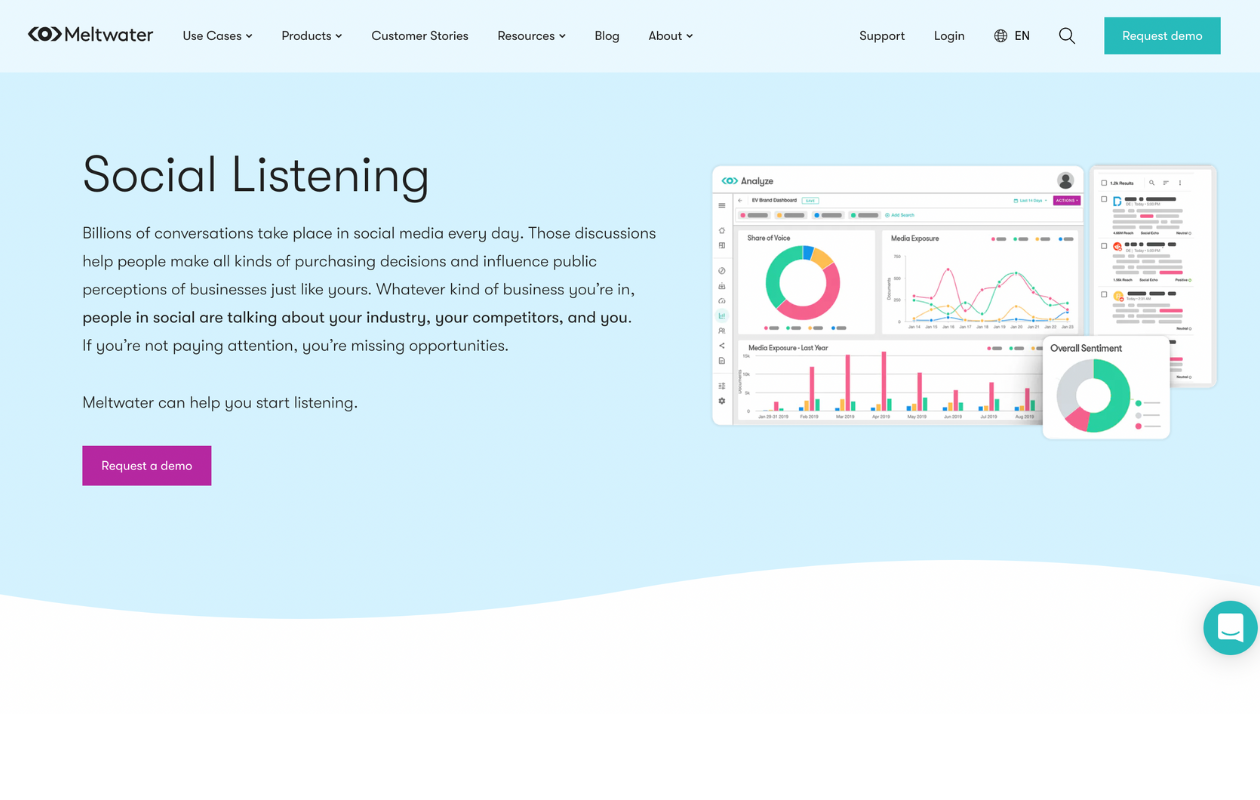Expand the Resources menu
This screenshot has height=800, width=1260.
[531, 36]
